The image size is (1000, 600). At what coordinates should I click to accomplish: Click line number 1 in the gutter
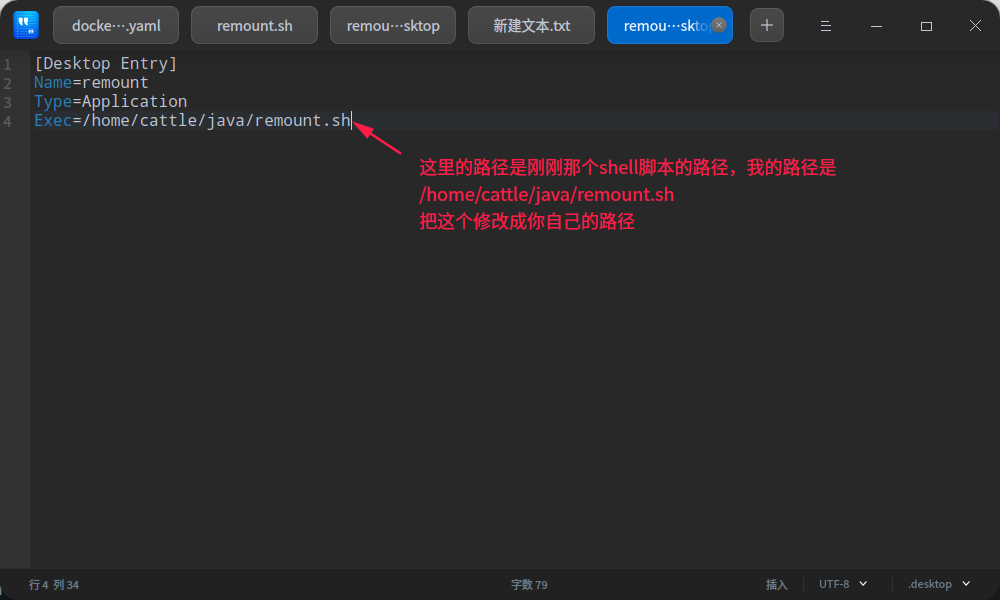9,62
